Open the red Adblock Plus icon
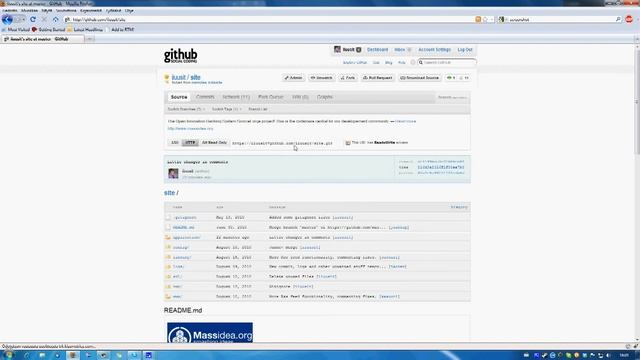This screenshot has height=360, width=640. click(629, 19)
